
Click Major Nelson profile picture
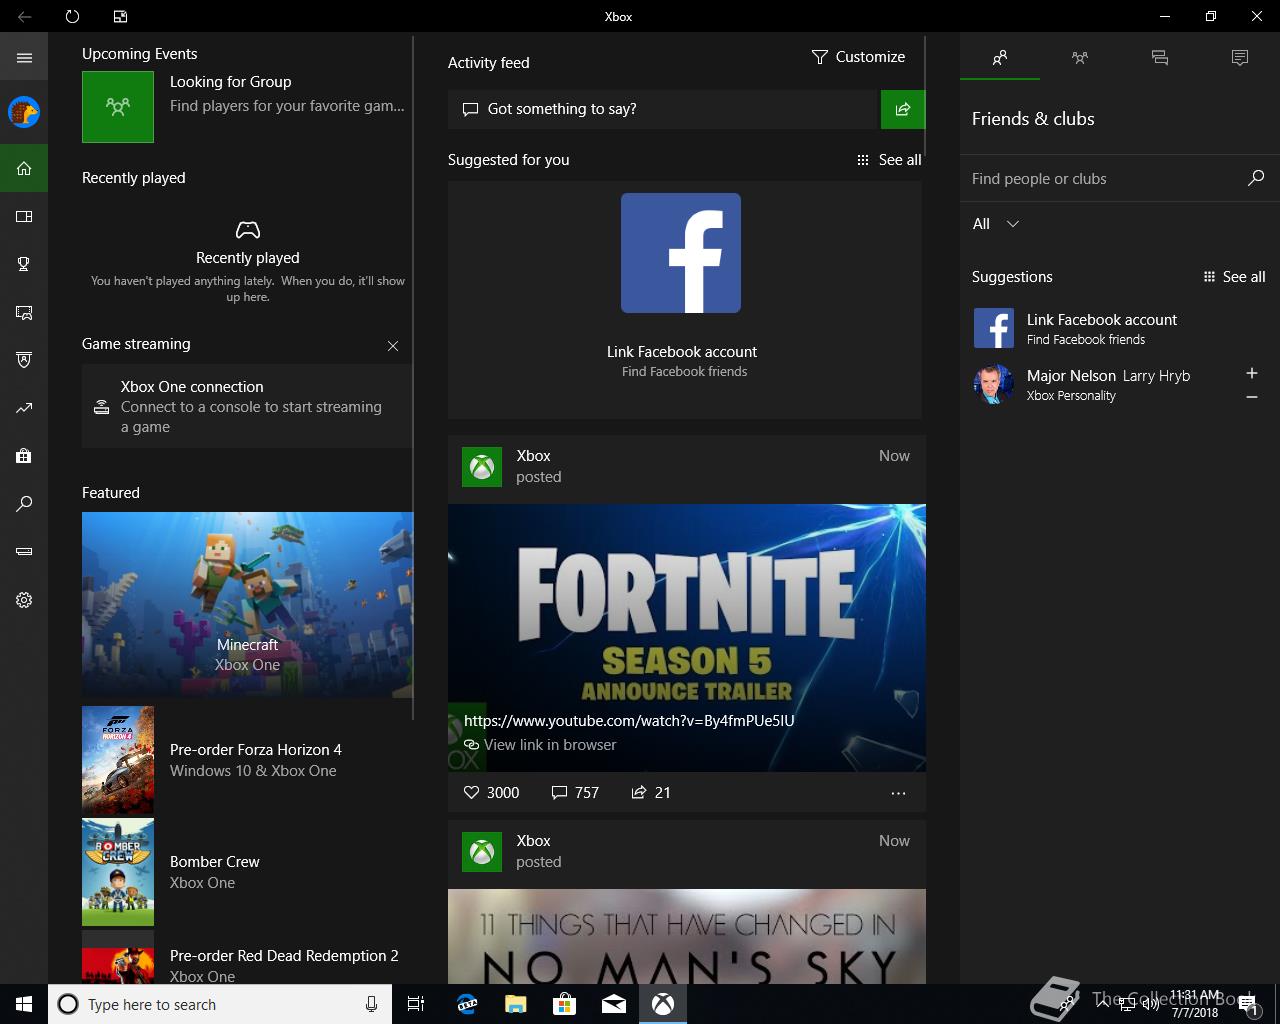(x=994, y=384)
